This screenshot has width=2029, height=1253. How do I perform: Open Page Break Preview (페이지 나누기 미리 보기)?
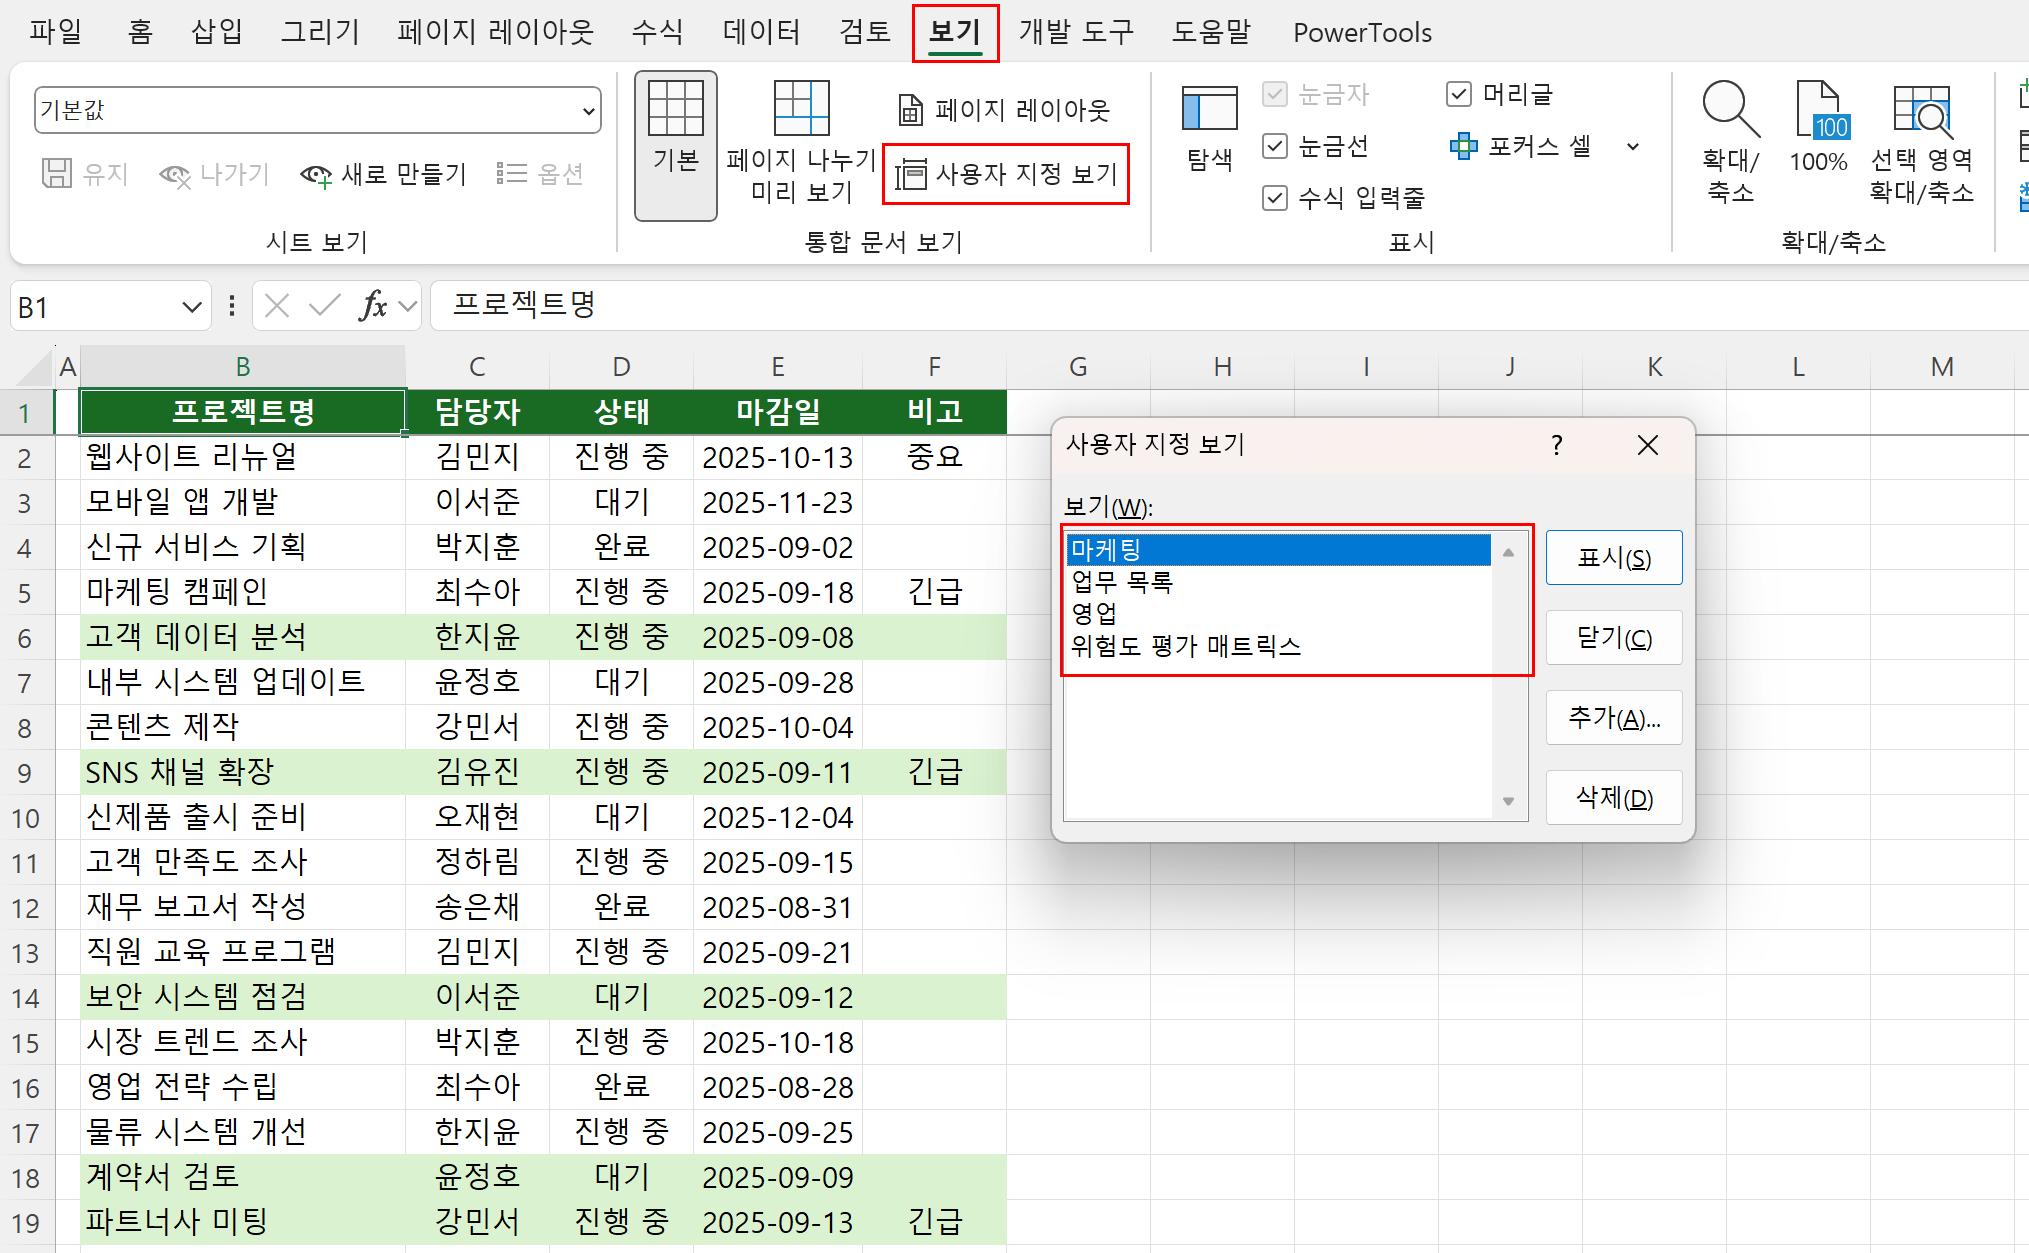(x=801, y=140)
